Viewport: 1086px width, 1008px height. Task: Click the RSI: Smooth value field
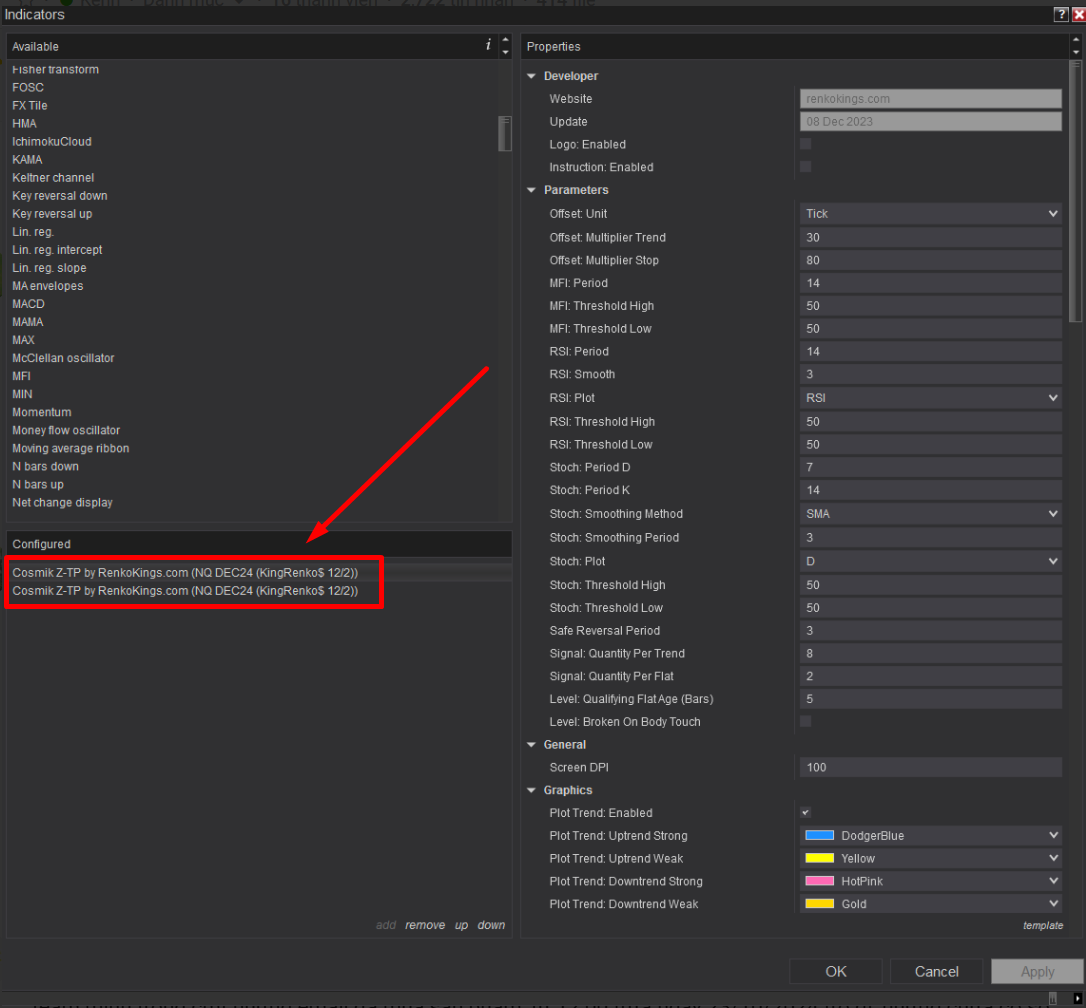930,374
